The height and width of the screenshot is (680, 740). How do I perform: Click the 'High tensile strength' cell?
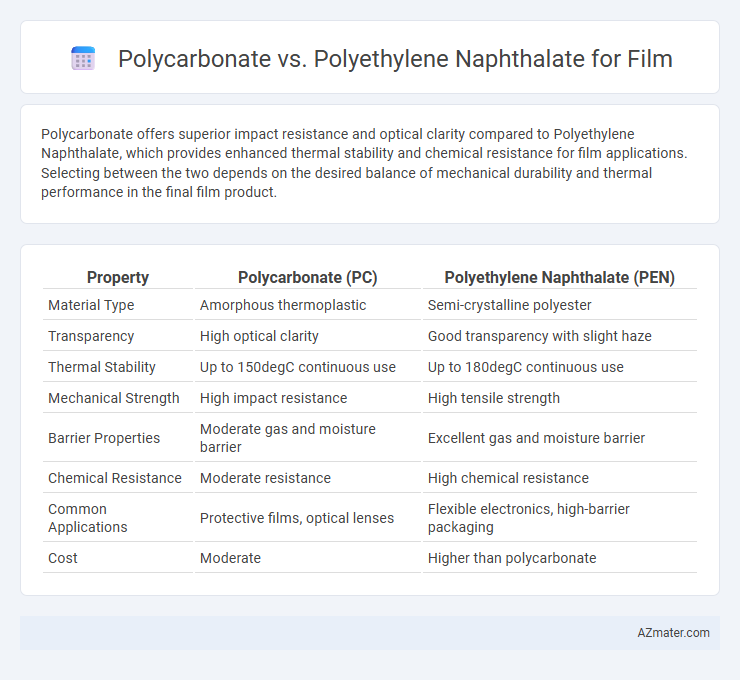[x=494, y=398]
